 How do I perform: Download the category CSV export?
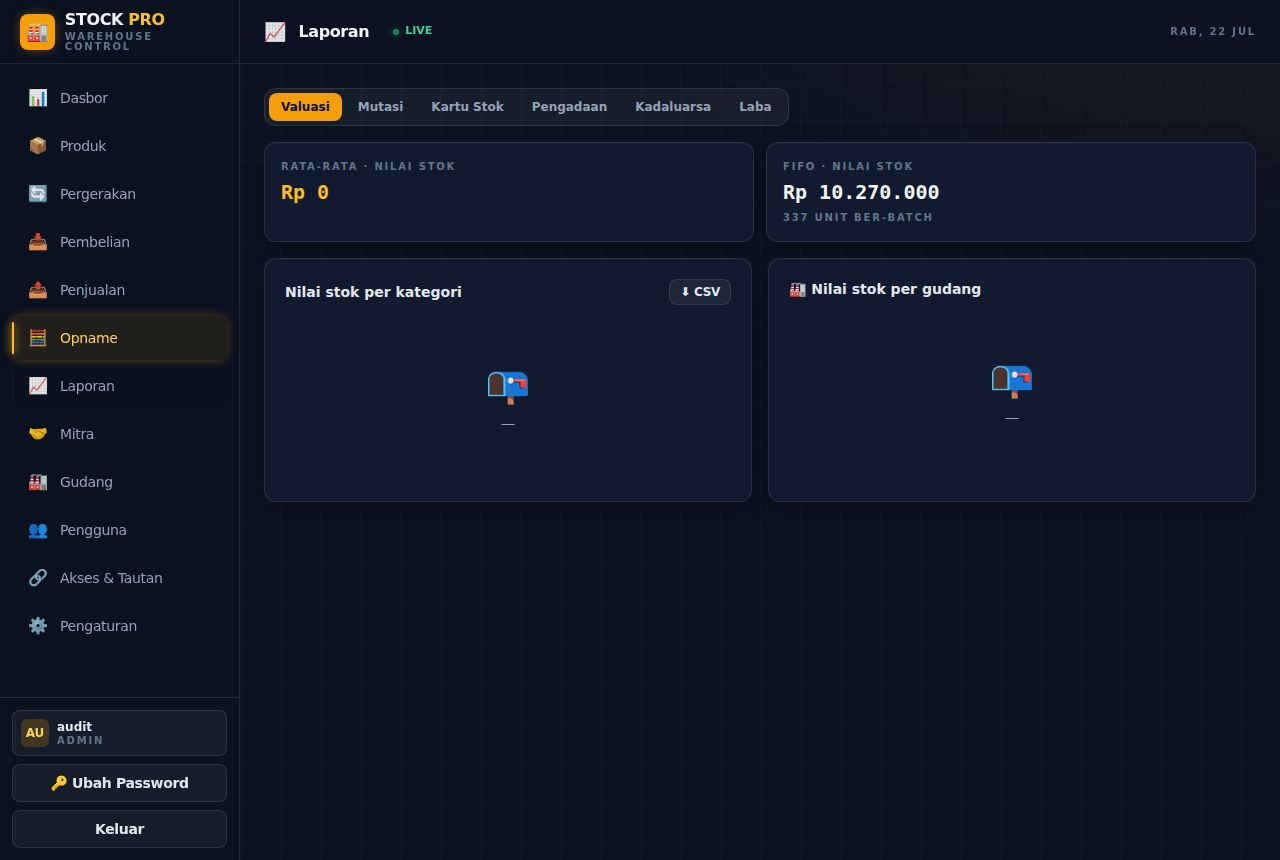coord(700,292)
